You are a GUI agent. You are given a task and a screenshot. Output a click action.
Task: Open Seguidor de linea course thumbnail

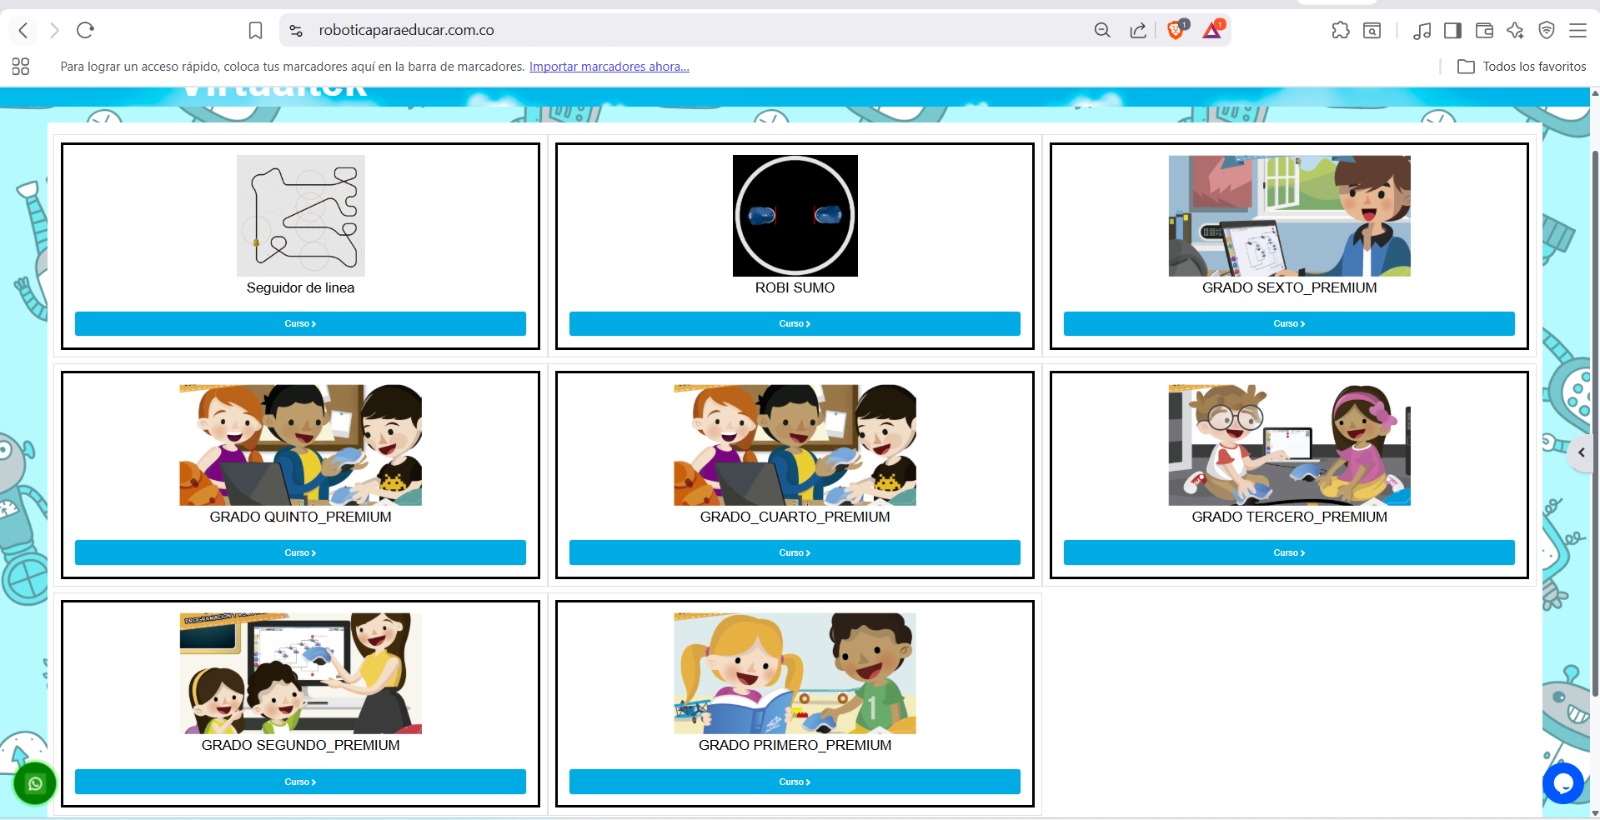301,216
